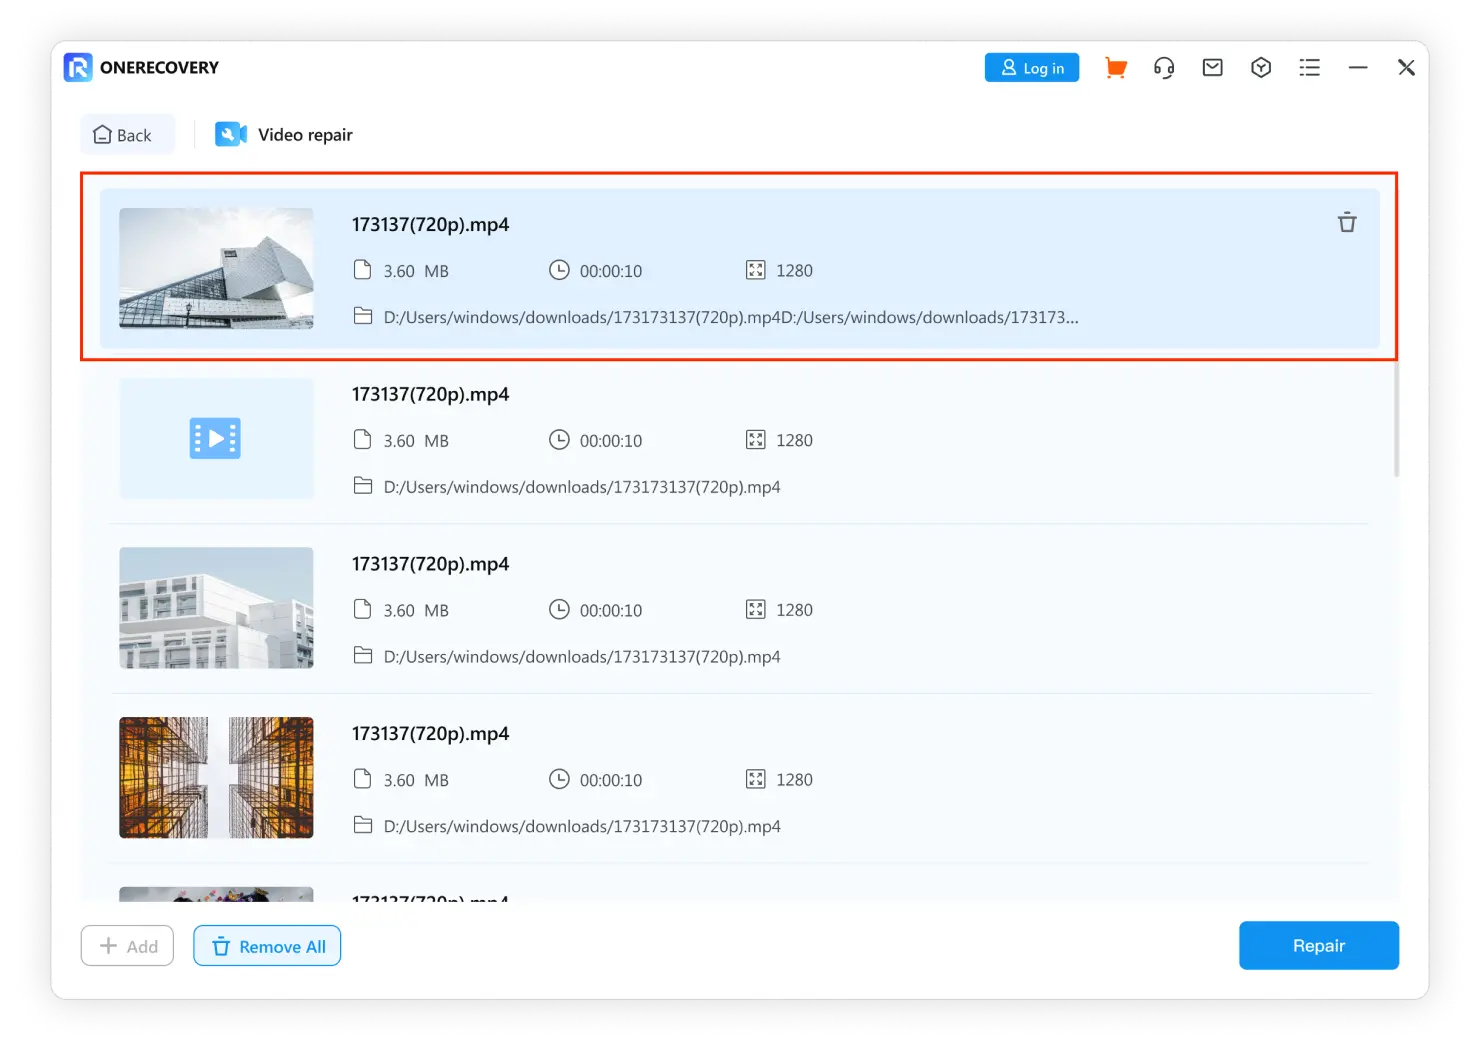Click the file path of the fourth video
The image size is (1480, 1041).
click(x=581, y=827)
